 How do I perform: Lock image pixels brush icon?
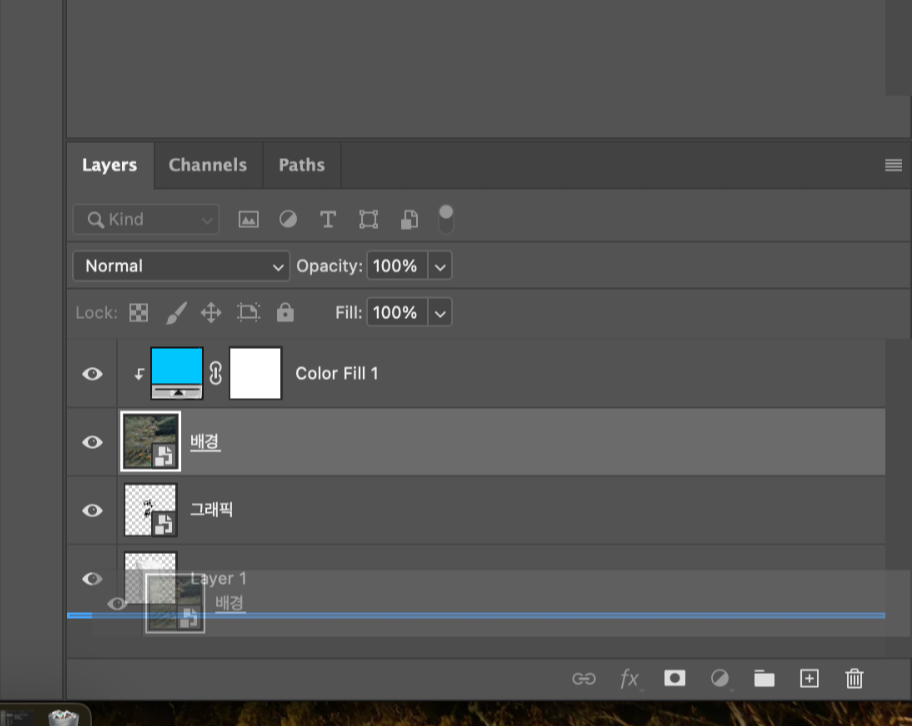click(x=176, y=313)
